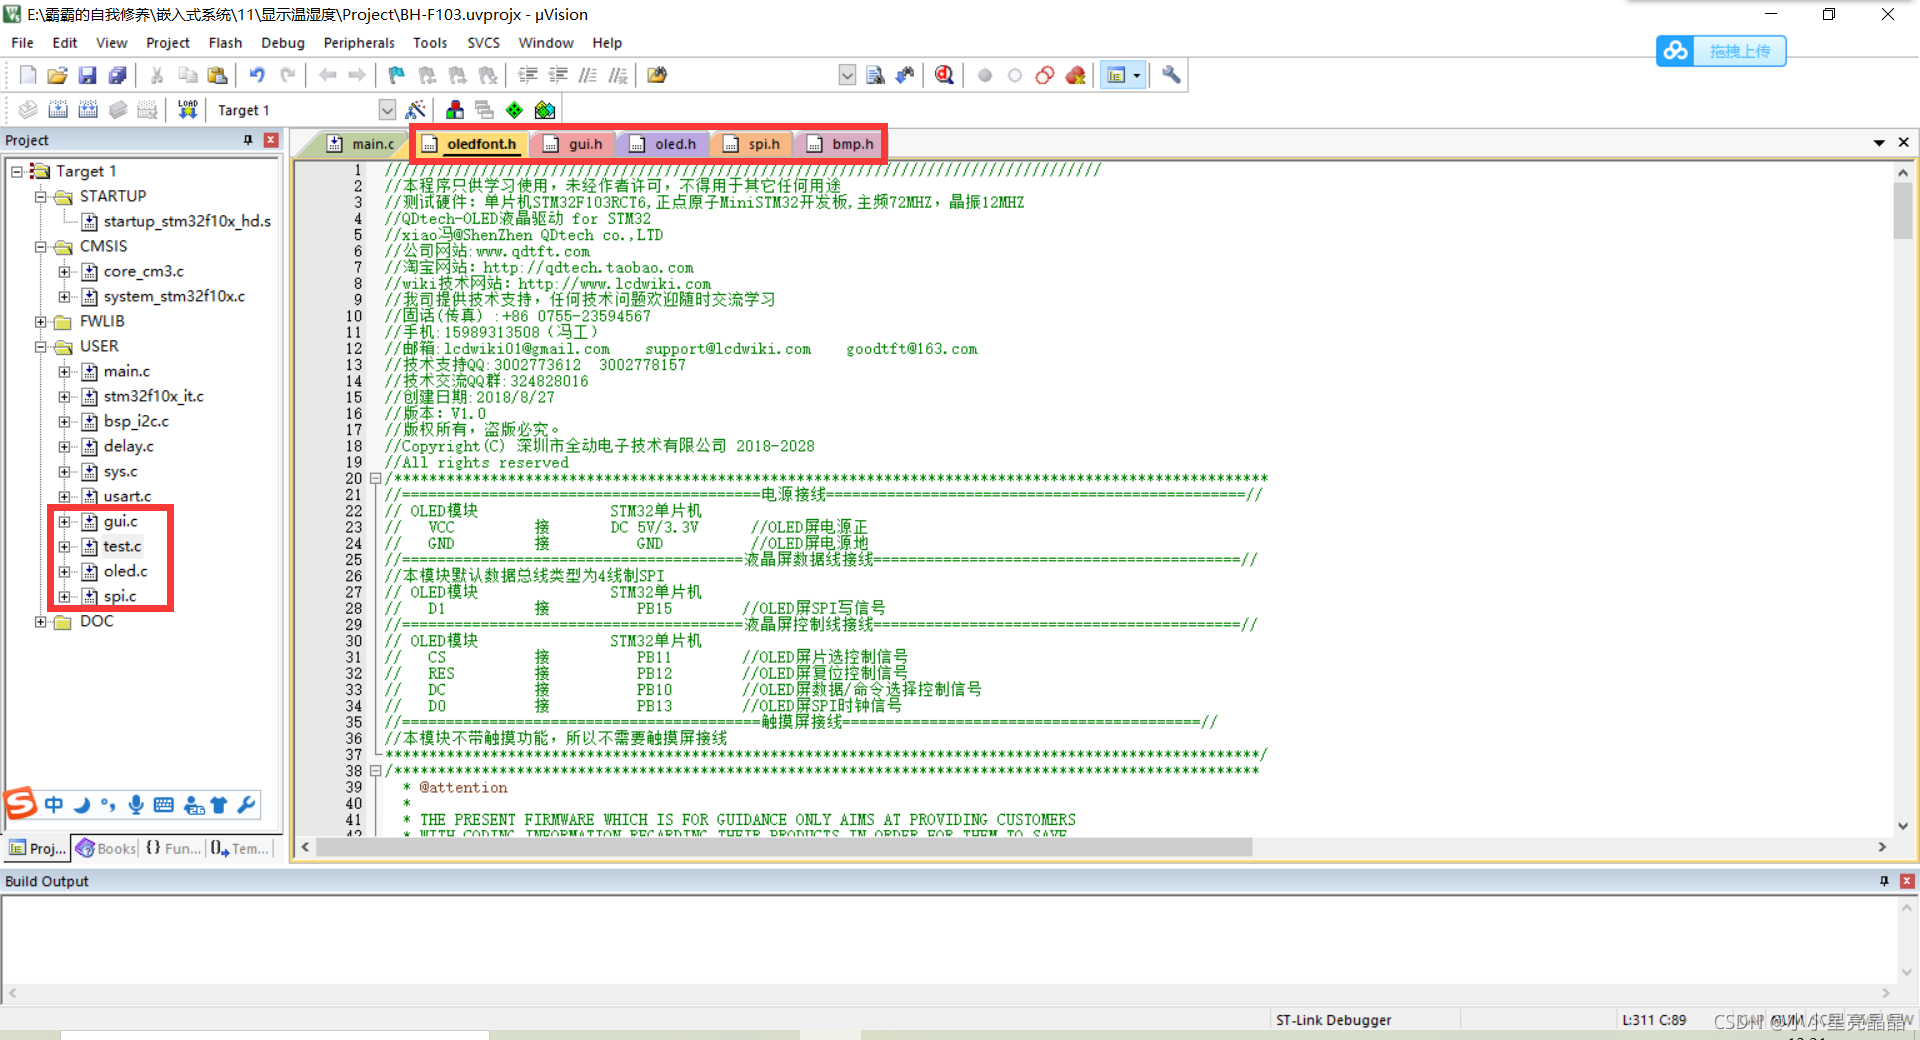
Task: Open Manage Project Items icon
Action: 455,110
